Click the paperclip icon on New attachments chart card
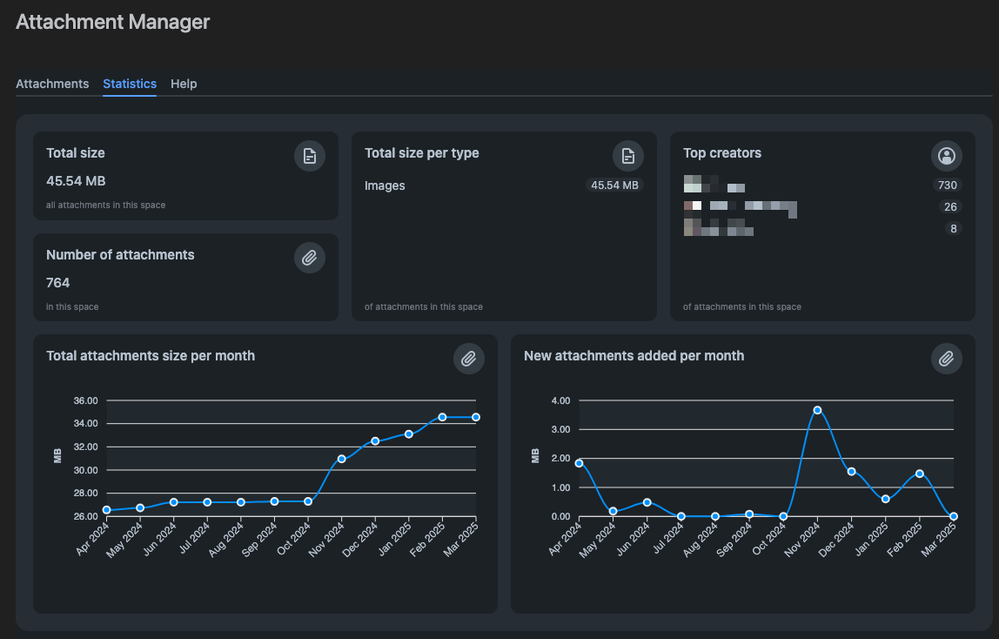The height and width of the screenshot is (639, 999). point(946,358)
